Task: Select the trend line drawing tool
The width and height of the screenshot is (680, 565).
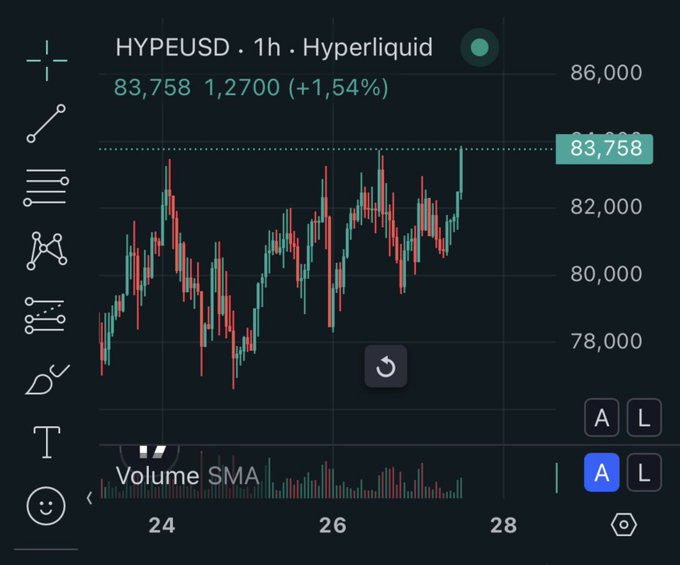Action: 46,124
